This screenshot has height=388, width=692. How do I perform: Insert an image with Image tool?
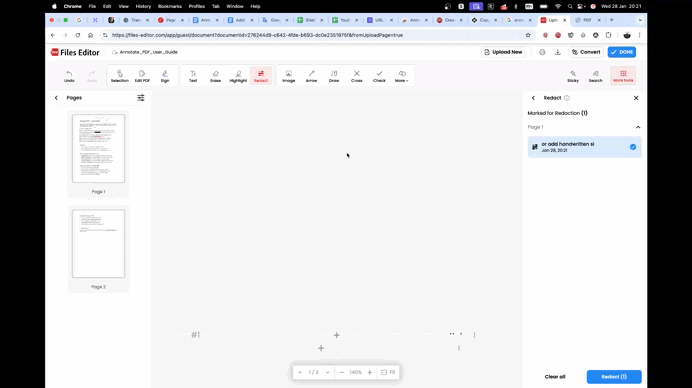(x=289, y=76)
